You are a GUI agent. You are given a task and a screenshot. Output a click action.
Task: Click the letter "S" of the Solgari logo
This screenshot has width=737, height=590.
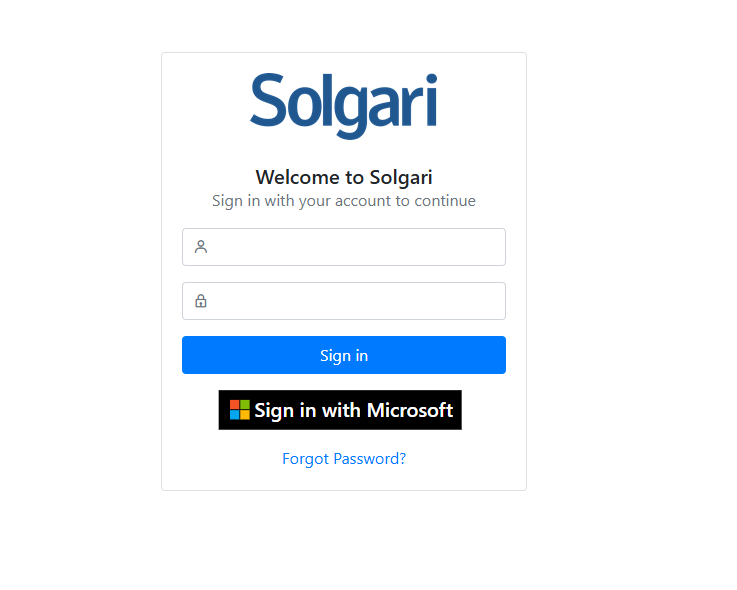(x=268, y=102)
